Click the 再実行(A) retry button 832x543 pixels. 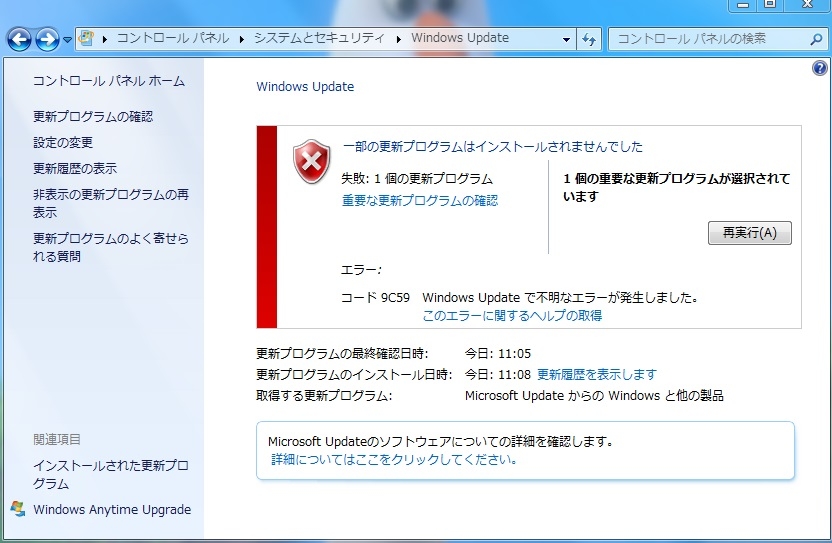[x=749, y=233]
